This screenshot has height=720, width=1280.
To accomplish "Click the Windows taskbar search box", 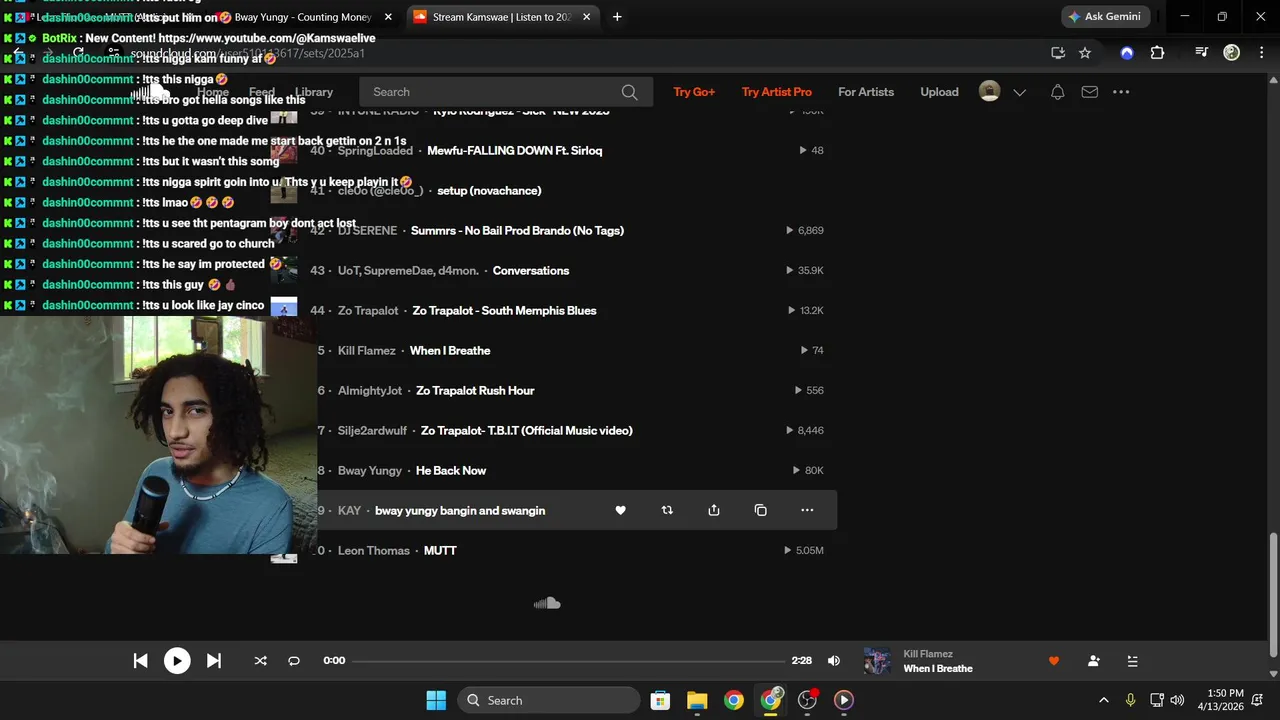I will pos(549,700).
